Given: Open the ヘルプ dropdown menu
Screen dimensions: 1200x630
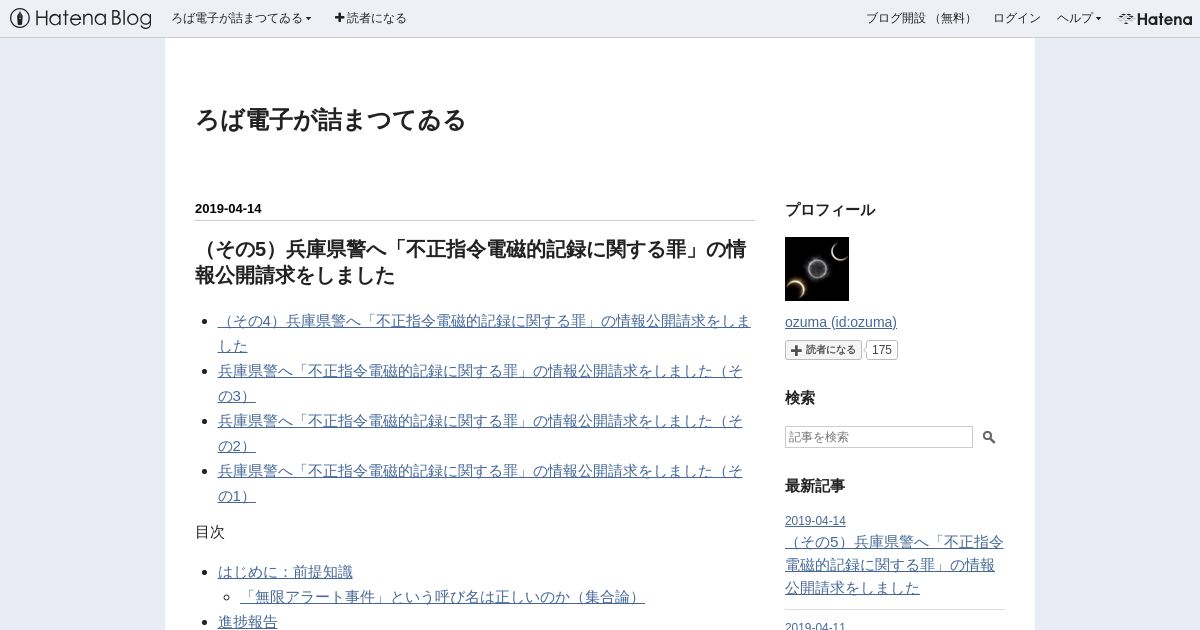Looking at the screenshot, I should click(x=1079, y=18).
